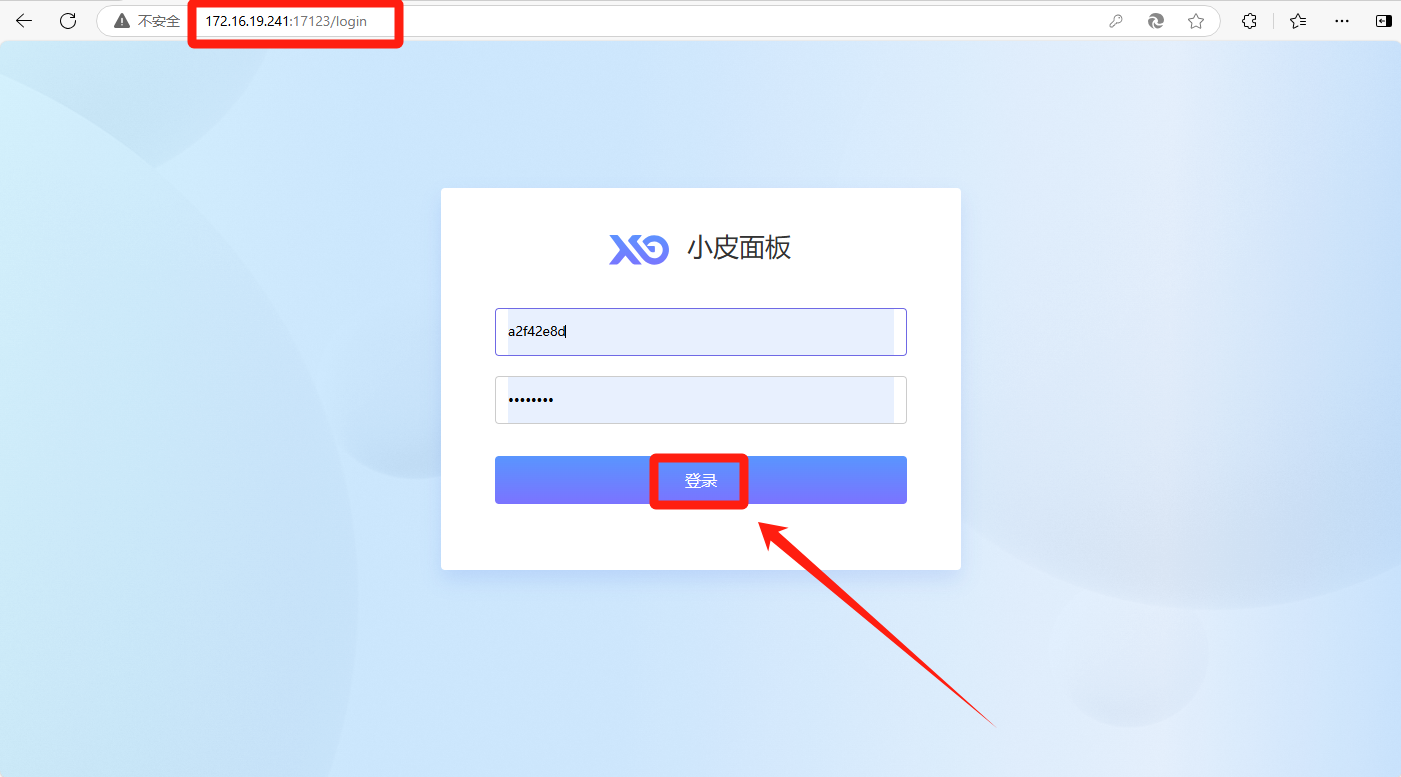Expand site info via 不安全 label

(x=159, y=21)
